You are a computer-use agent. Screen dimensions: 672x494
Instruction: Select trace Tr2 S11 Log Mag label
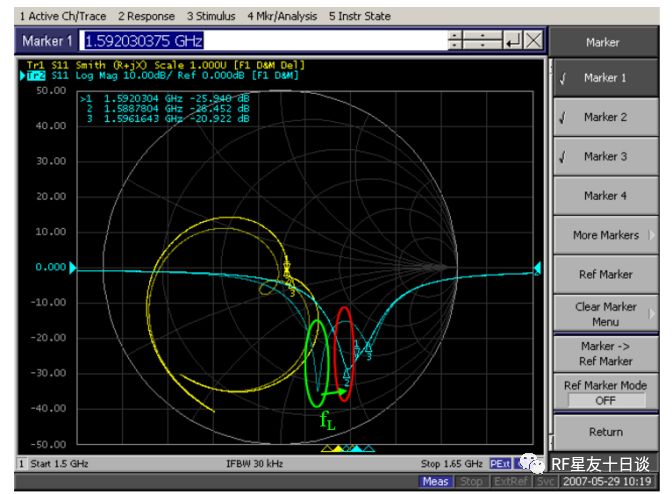coord(163,75)
